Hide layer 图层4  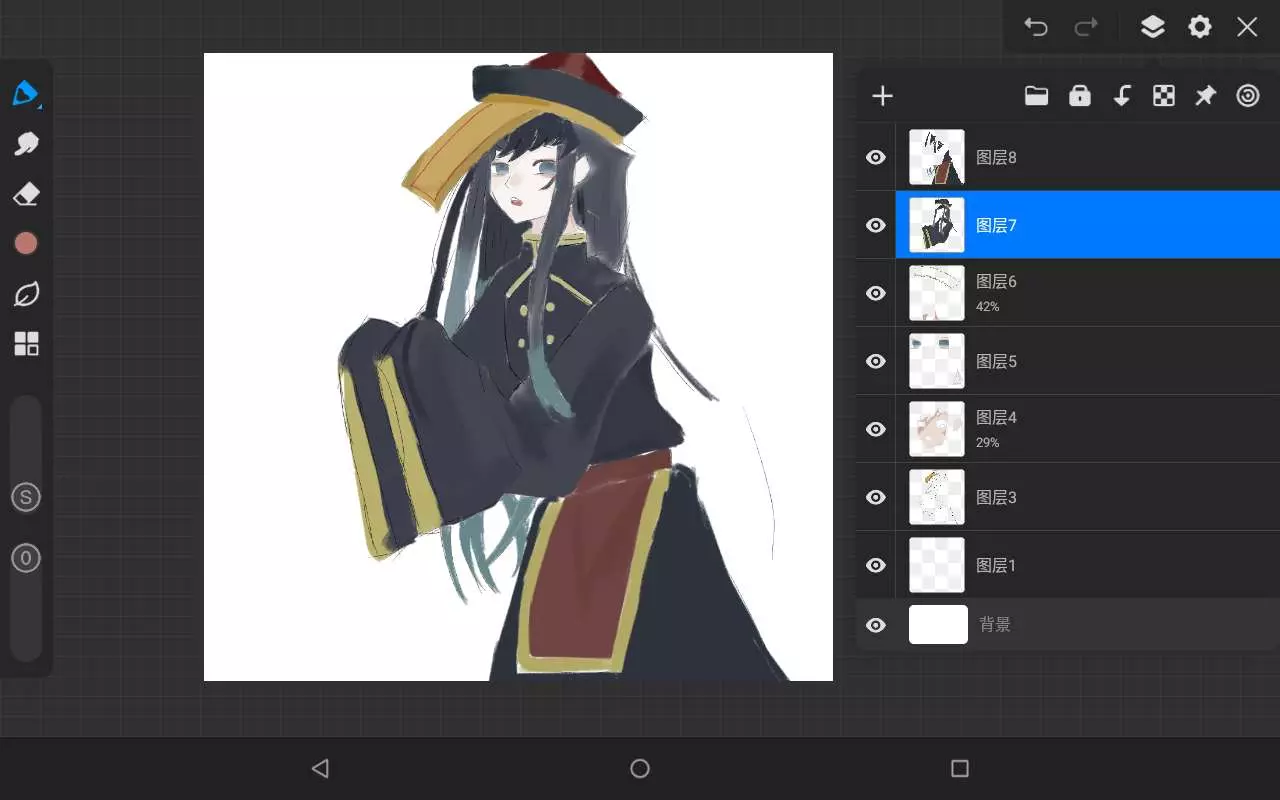(x=876, y=429)
